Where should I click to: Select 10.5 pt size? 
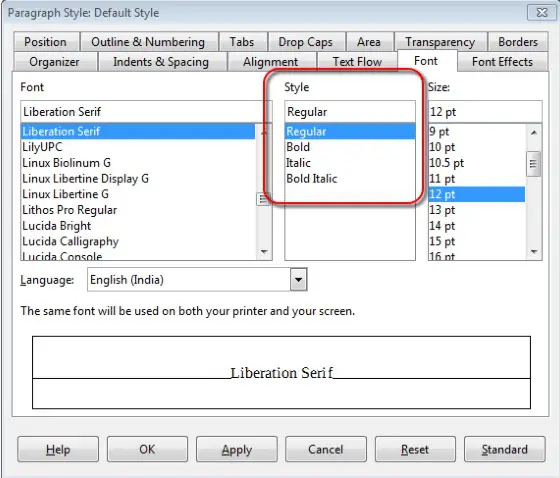477,163
